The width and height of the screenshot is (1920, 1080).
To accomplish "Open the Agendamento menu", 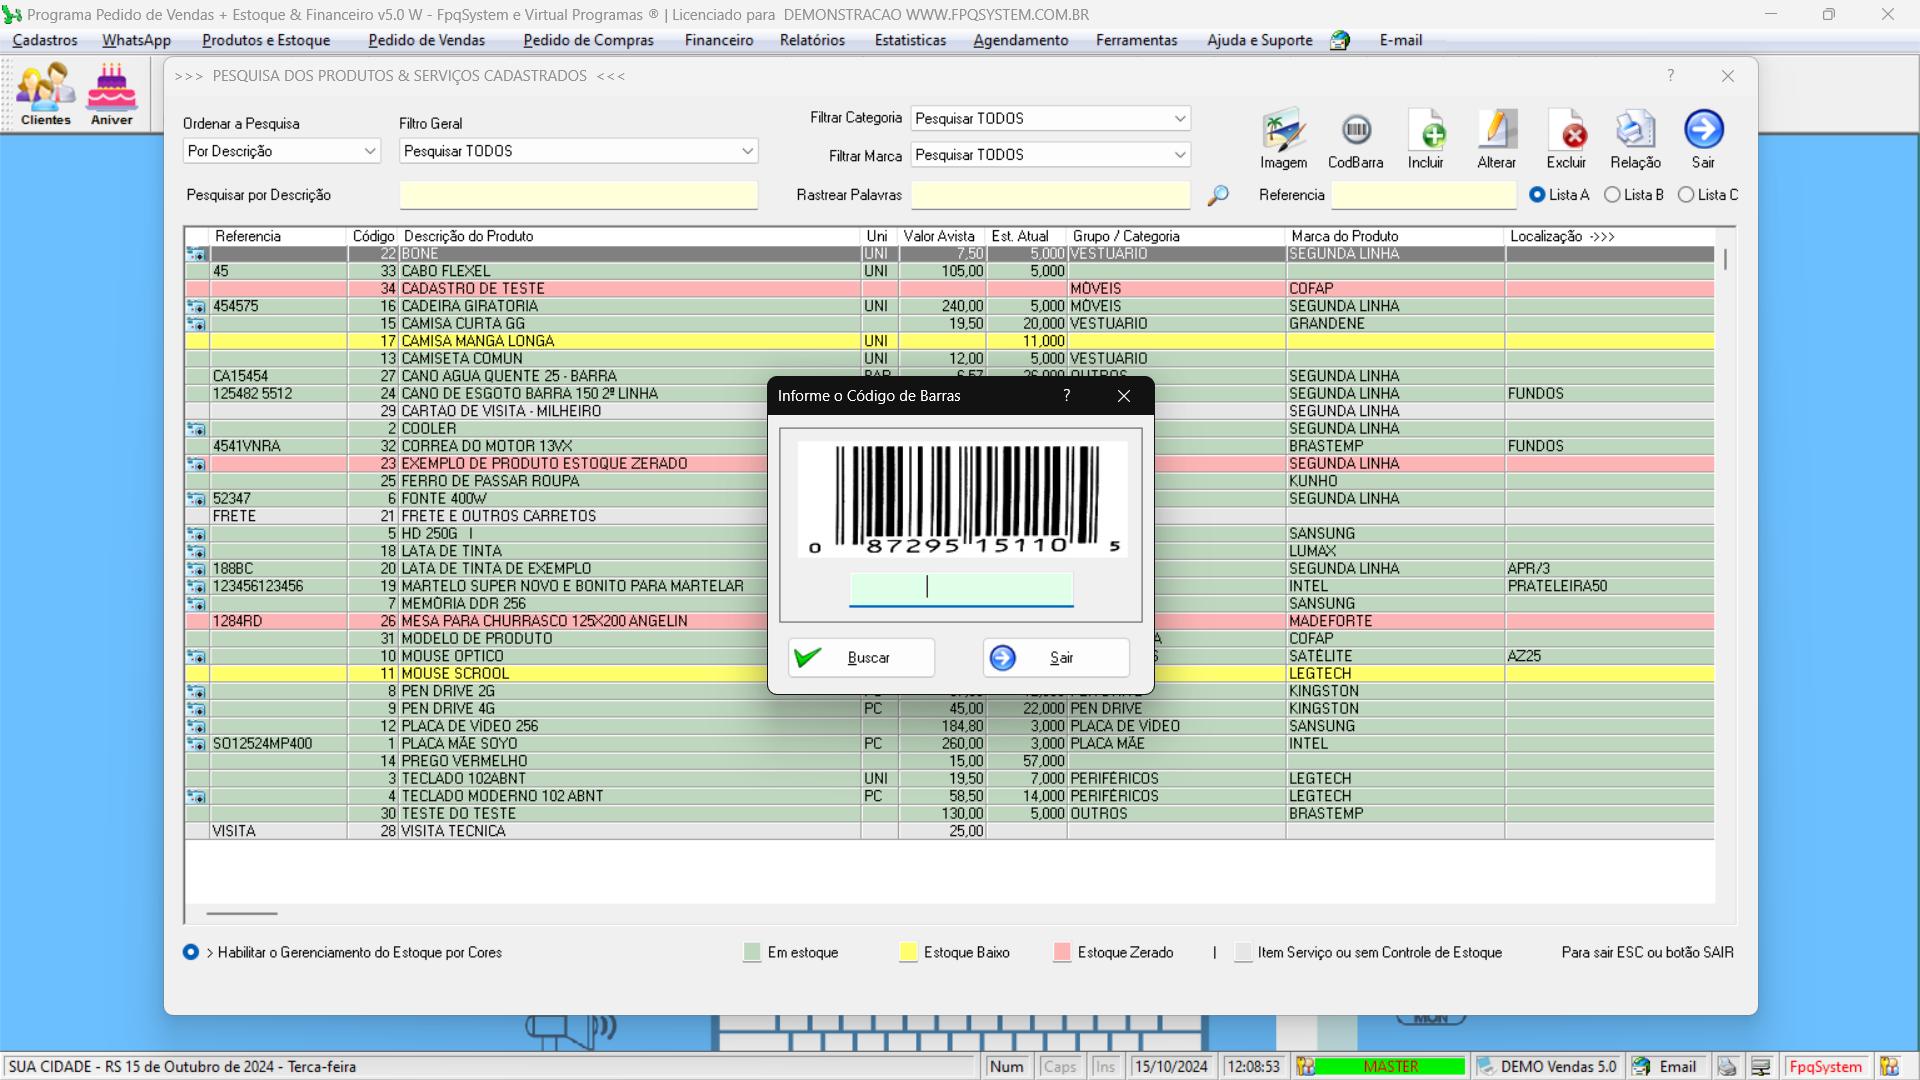I will click(x=1021, y=40).
